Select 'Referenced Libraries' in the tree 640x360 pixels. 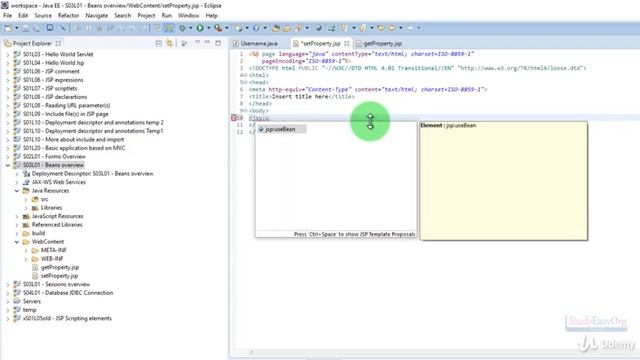point(57,224)
